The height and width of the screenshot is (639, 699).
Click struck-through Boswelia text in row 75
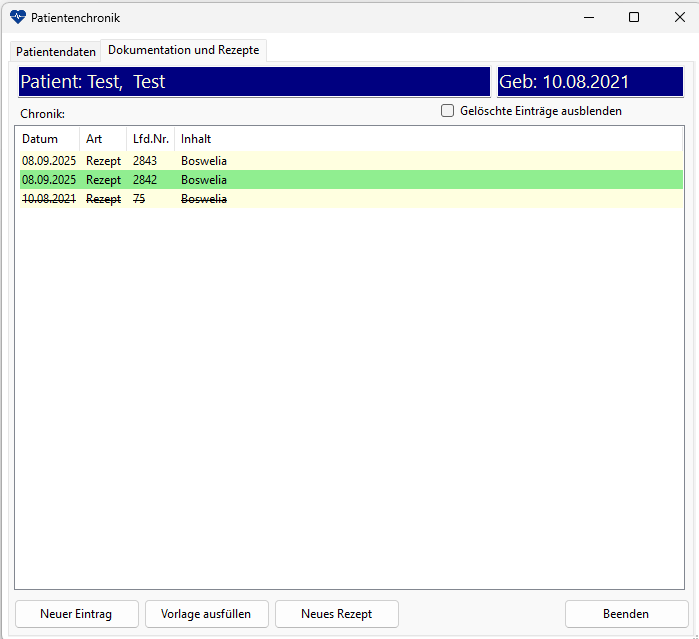click(204, 199)
